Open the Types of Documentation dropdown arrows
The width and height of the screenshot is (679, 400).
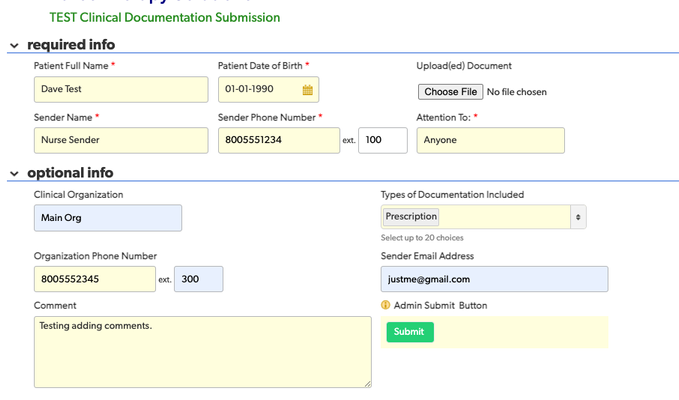(x=578, y=217)
